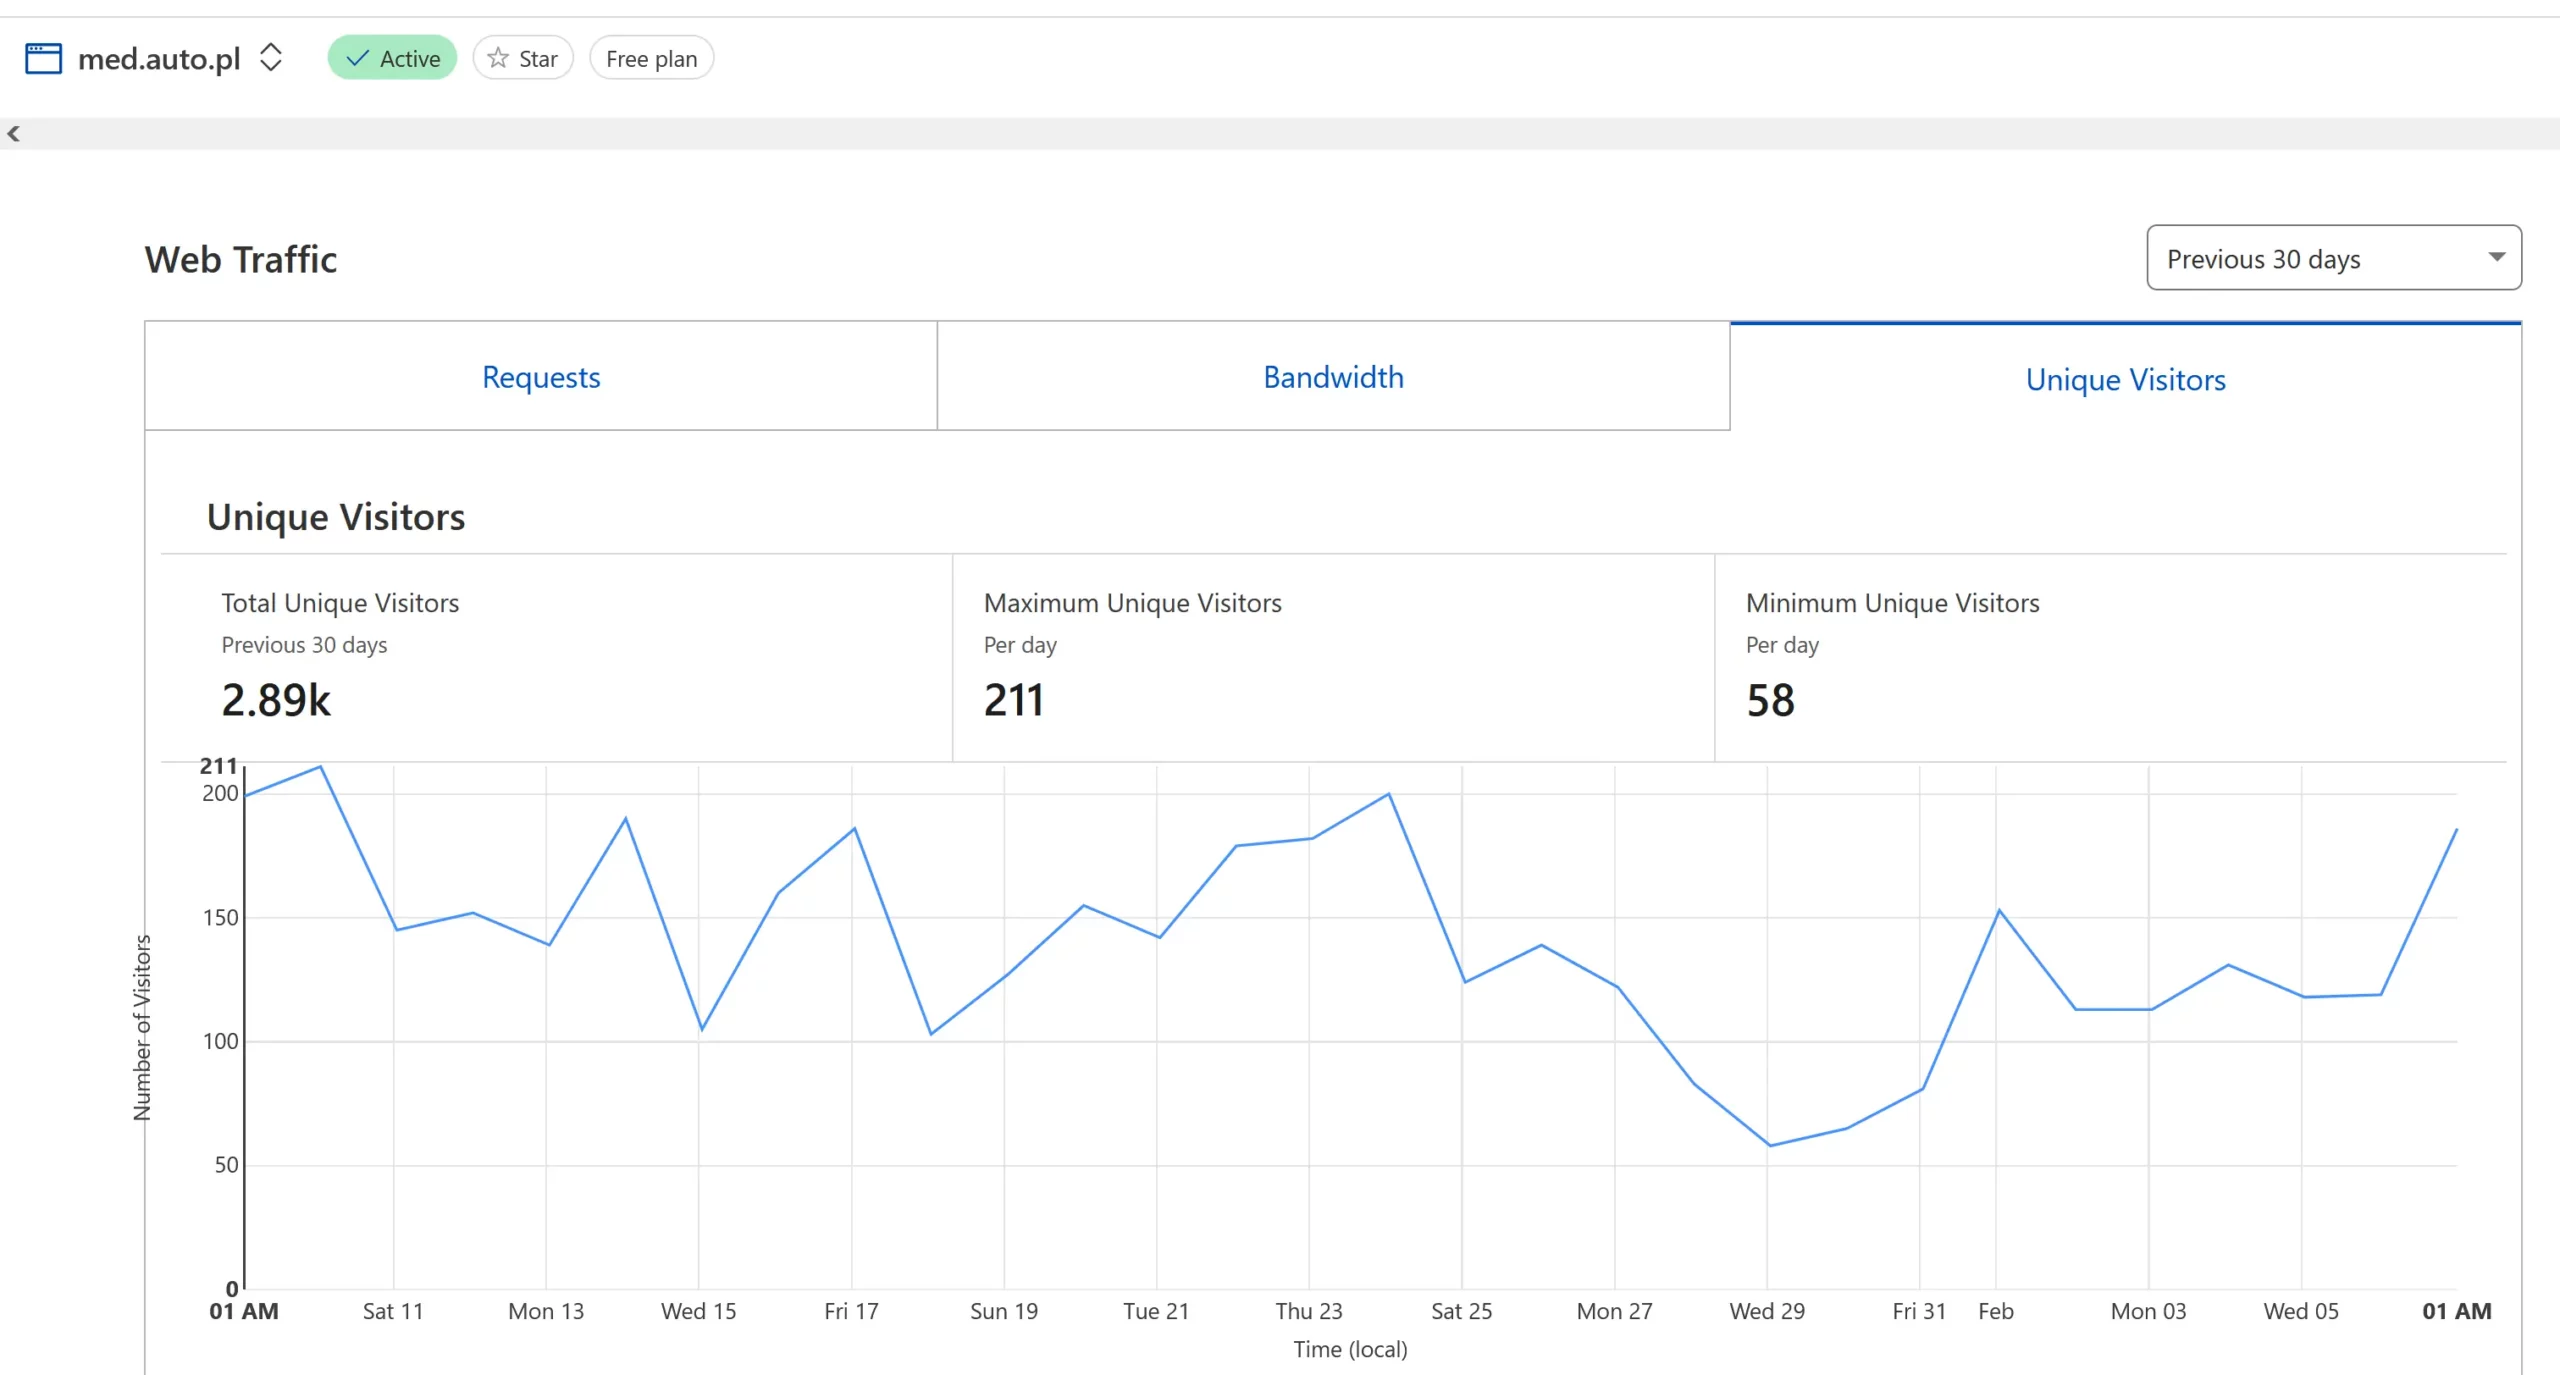Click the chart peak near Fri 17

[854, 828]
